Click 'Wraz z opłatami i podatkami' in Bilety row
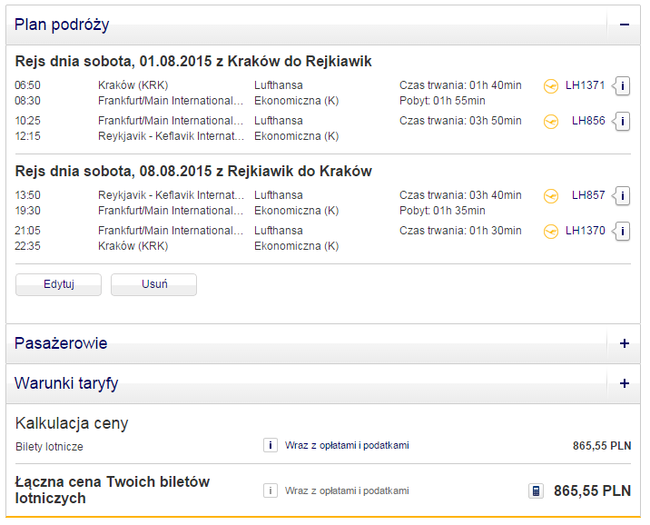The width and height of the screenshot is (650, 525). (x=347, y=445)
